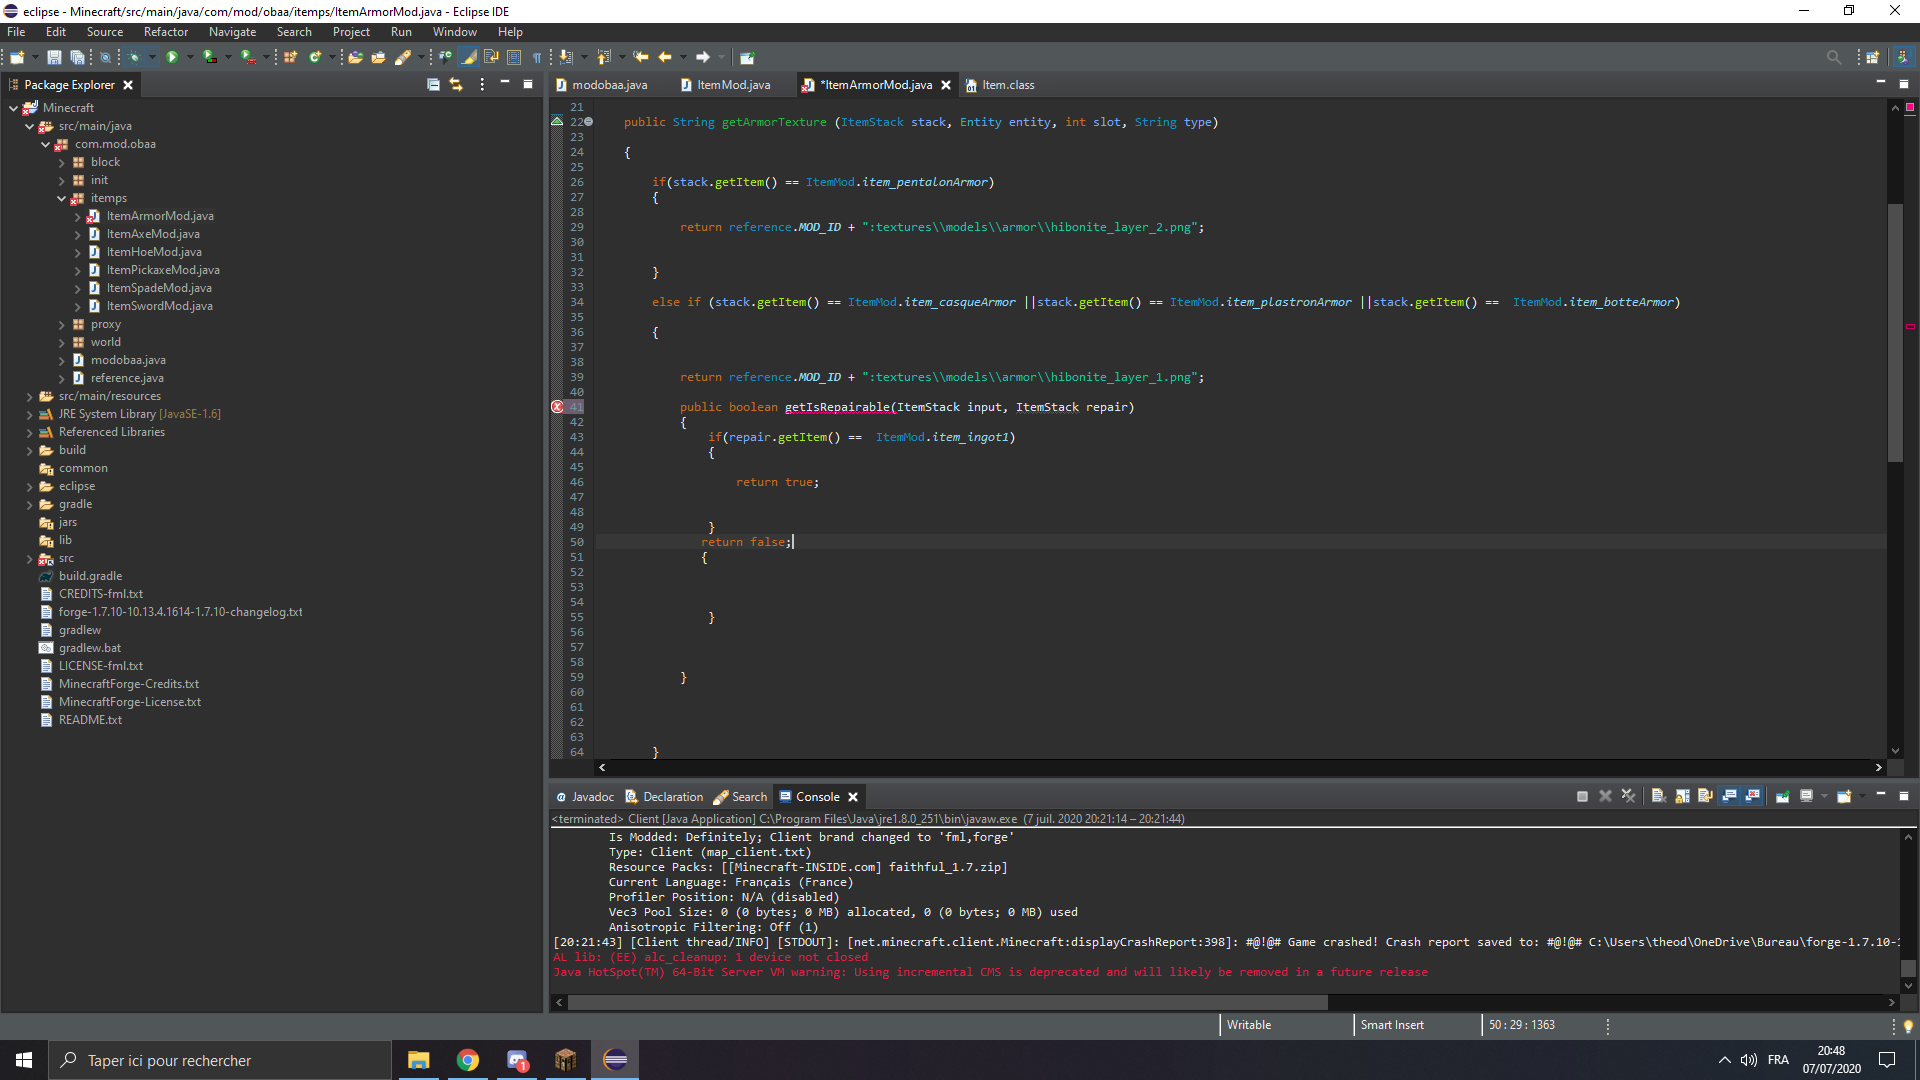Open the Refactor menu
The image size is (1920, 1080).
[x=165, y=32]
